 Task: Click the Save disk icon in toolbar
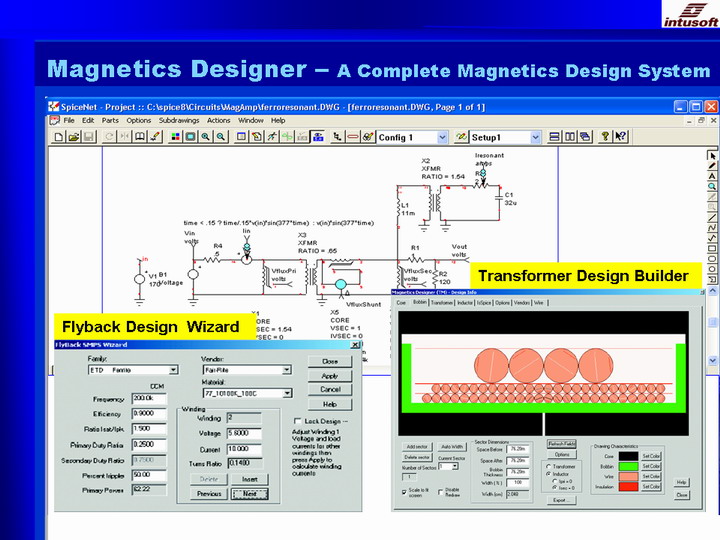[89, 137]
